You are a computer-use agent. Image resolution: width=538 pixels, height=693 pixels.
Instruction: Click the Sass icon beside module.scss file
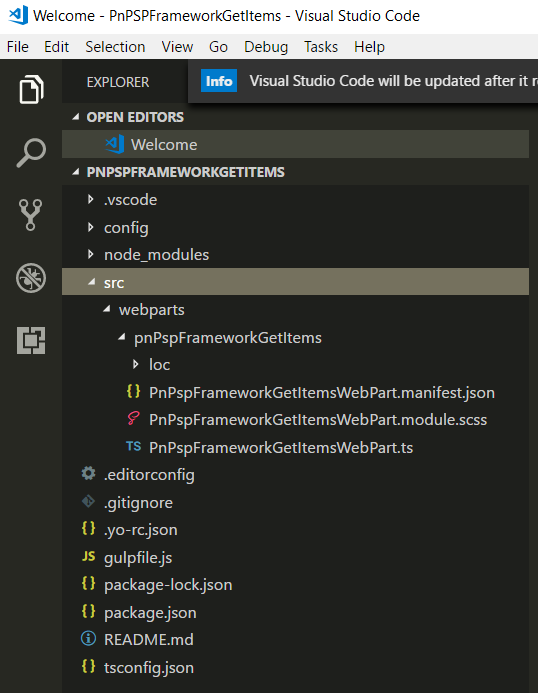(133, 419)
